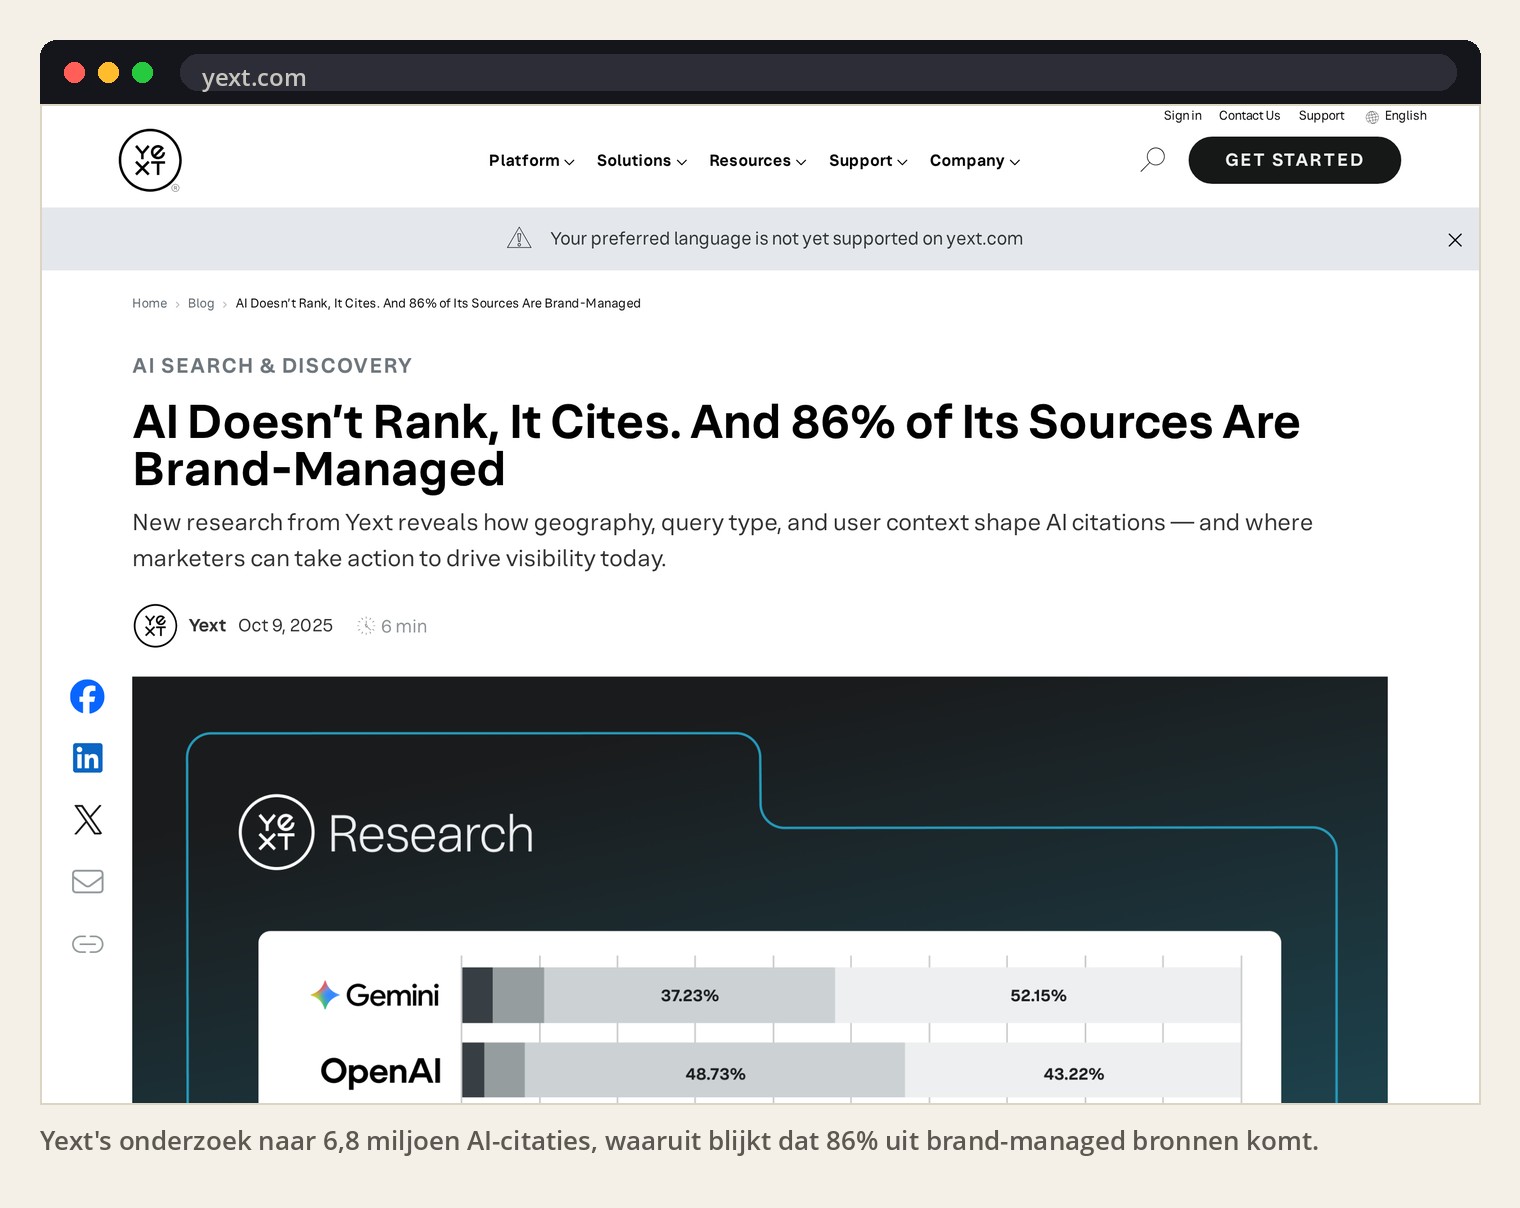This screenshot has height=1208, width=1520.
Task: Open the Contact Us link
Action: coord(1249,116)
